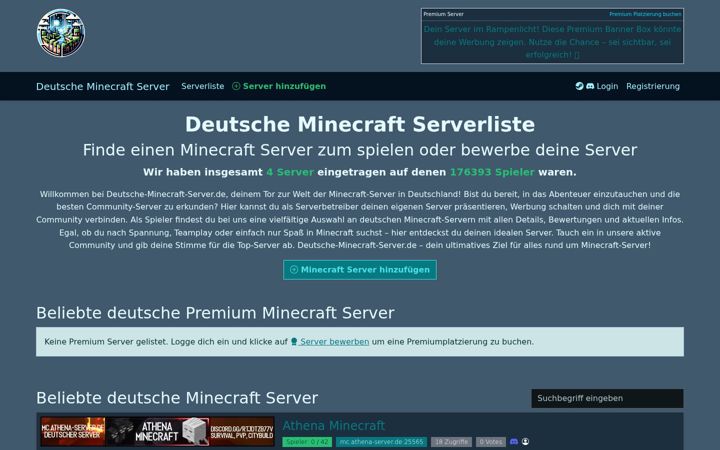Click the Deutsche Minecraft Serverliste headline
Viewport: 720px width, 450px height.
click(x=360, y=124)
